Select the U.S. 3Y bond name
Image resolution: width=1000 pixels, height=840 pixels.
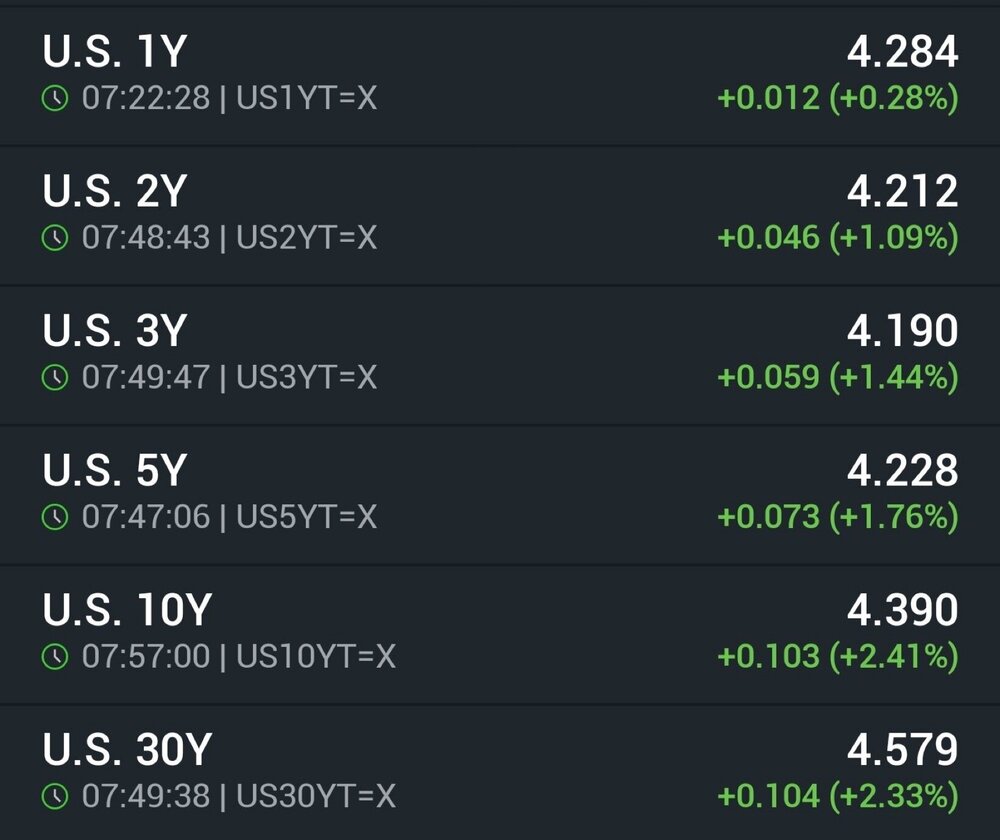tap(114, 331)
